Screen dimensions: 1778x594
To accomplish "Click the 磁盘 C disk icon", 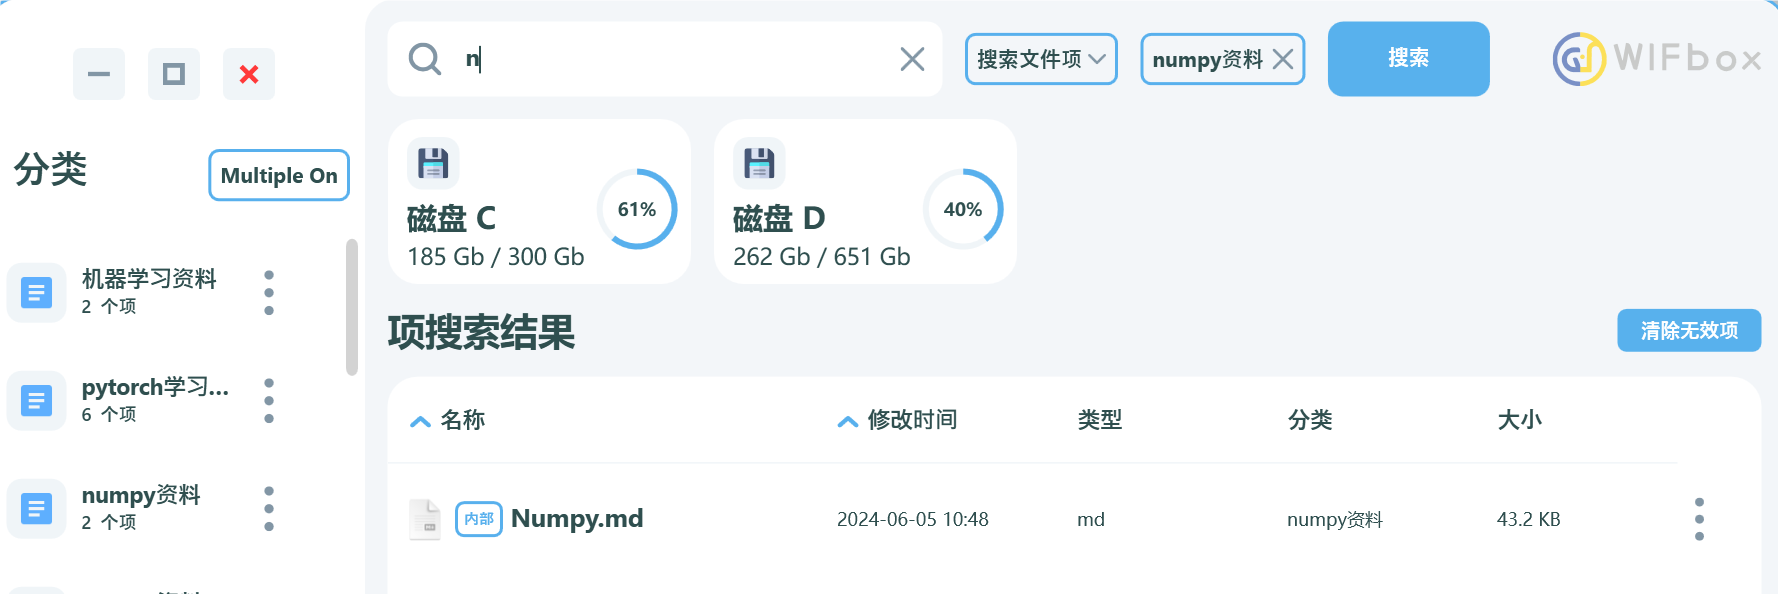I will pyautogui.click(x=433, y=163).
